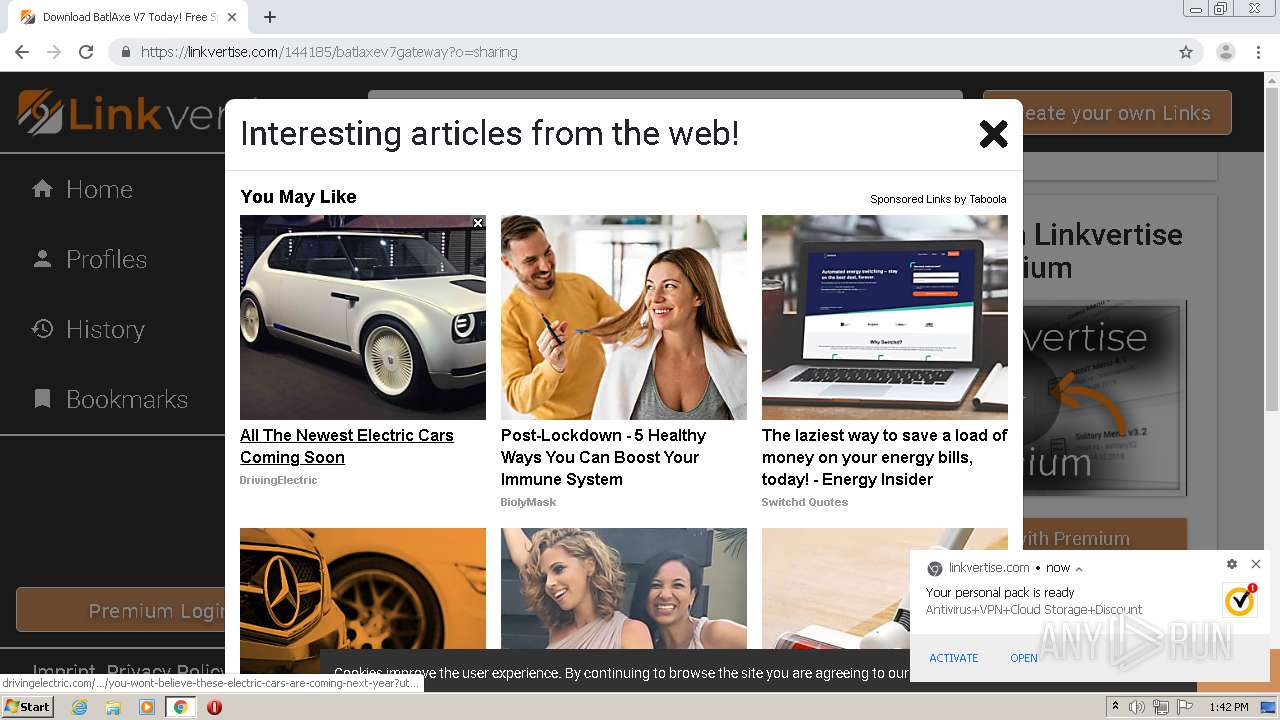Open laziest way to save energy article
Image resolution: width=1280 pixels, height=720 pixels.
pyautogui.click(x=884, y=457)
